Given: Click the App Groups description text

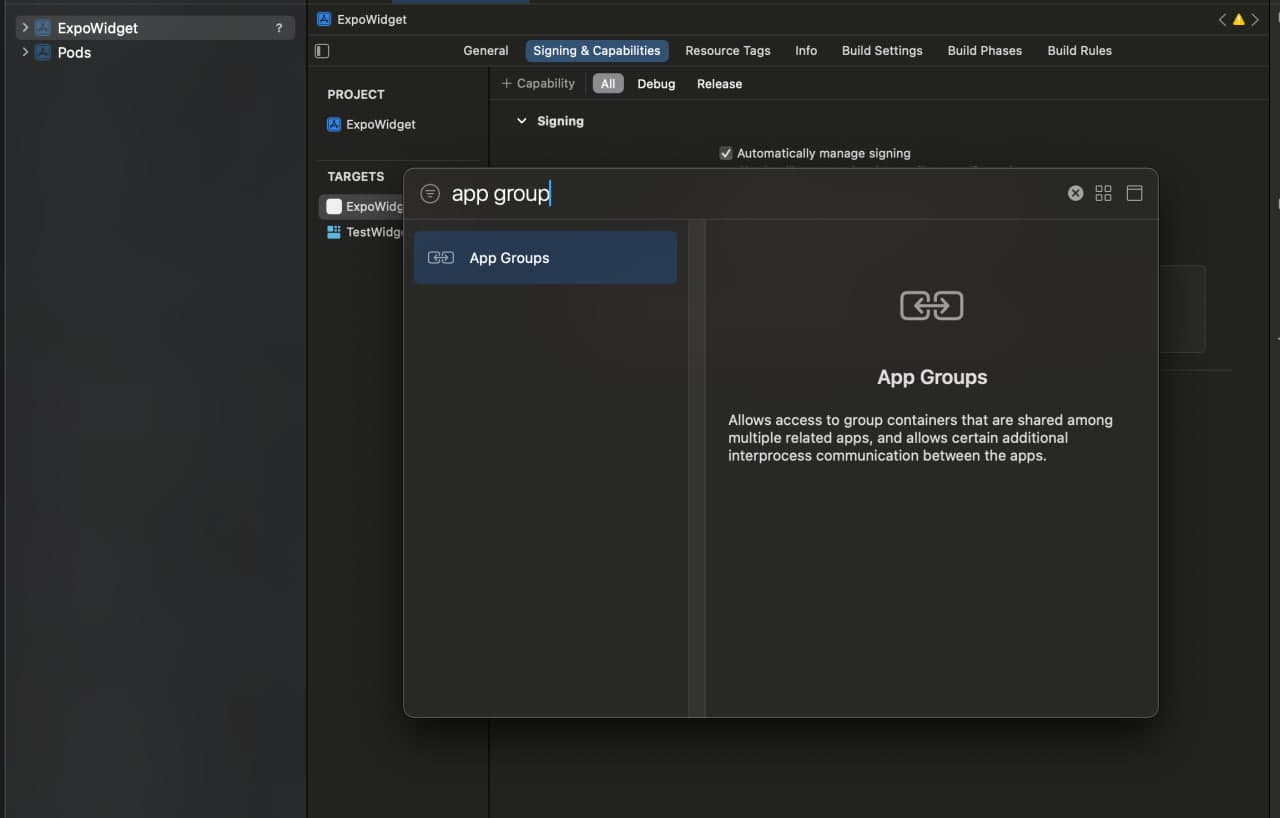Looking at the screenshot, I should [921, 438].
